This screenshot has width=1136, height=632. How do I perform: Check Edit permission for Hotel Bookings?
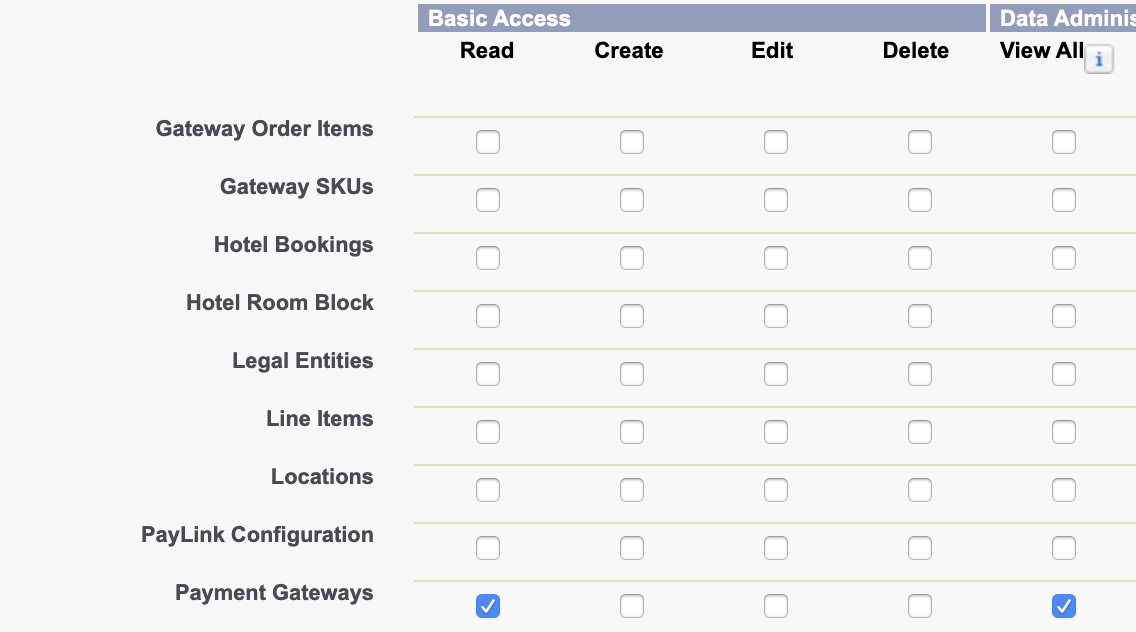[776, 258]
